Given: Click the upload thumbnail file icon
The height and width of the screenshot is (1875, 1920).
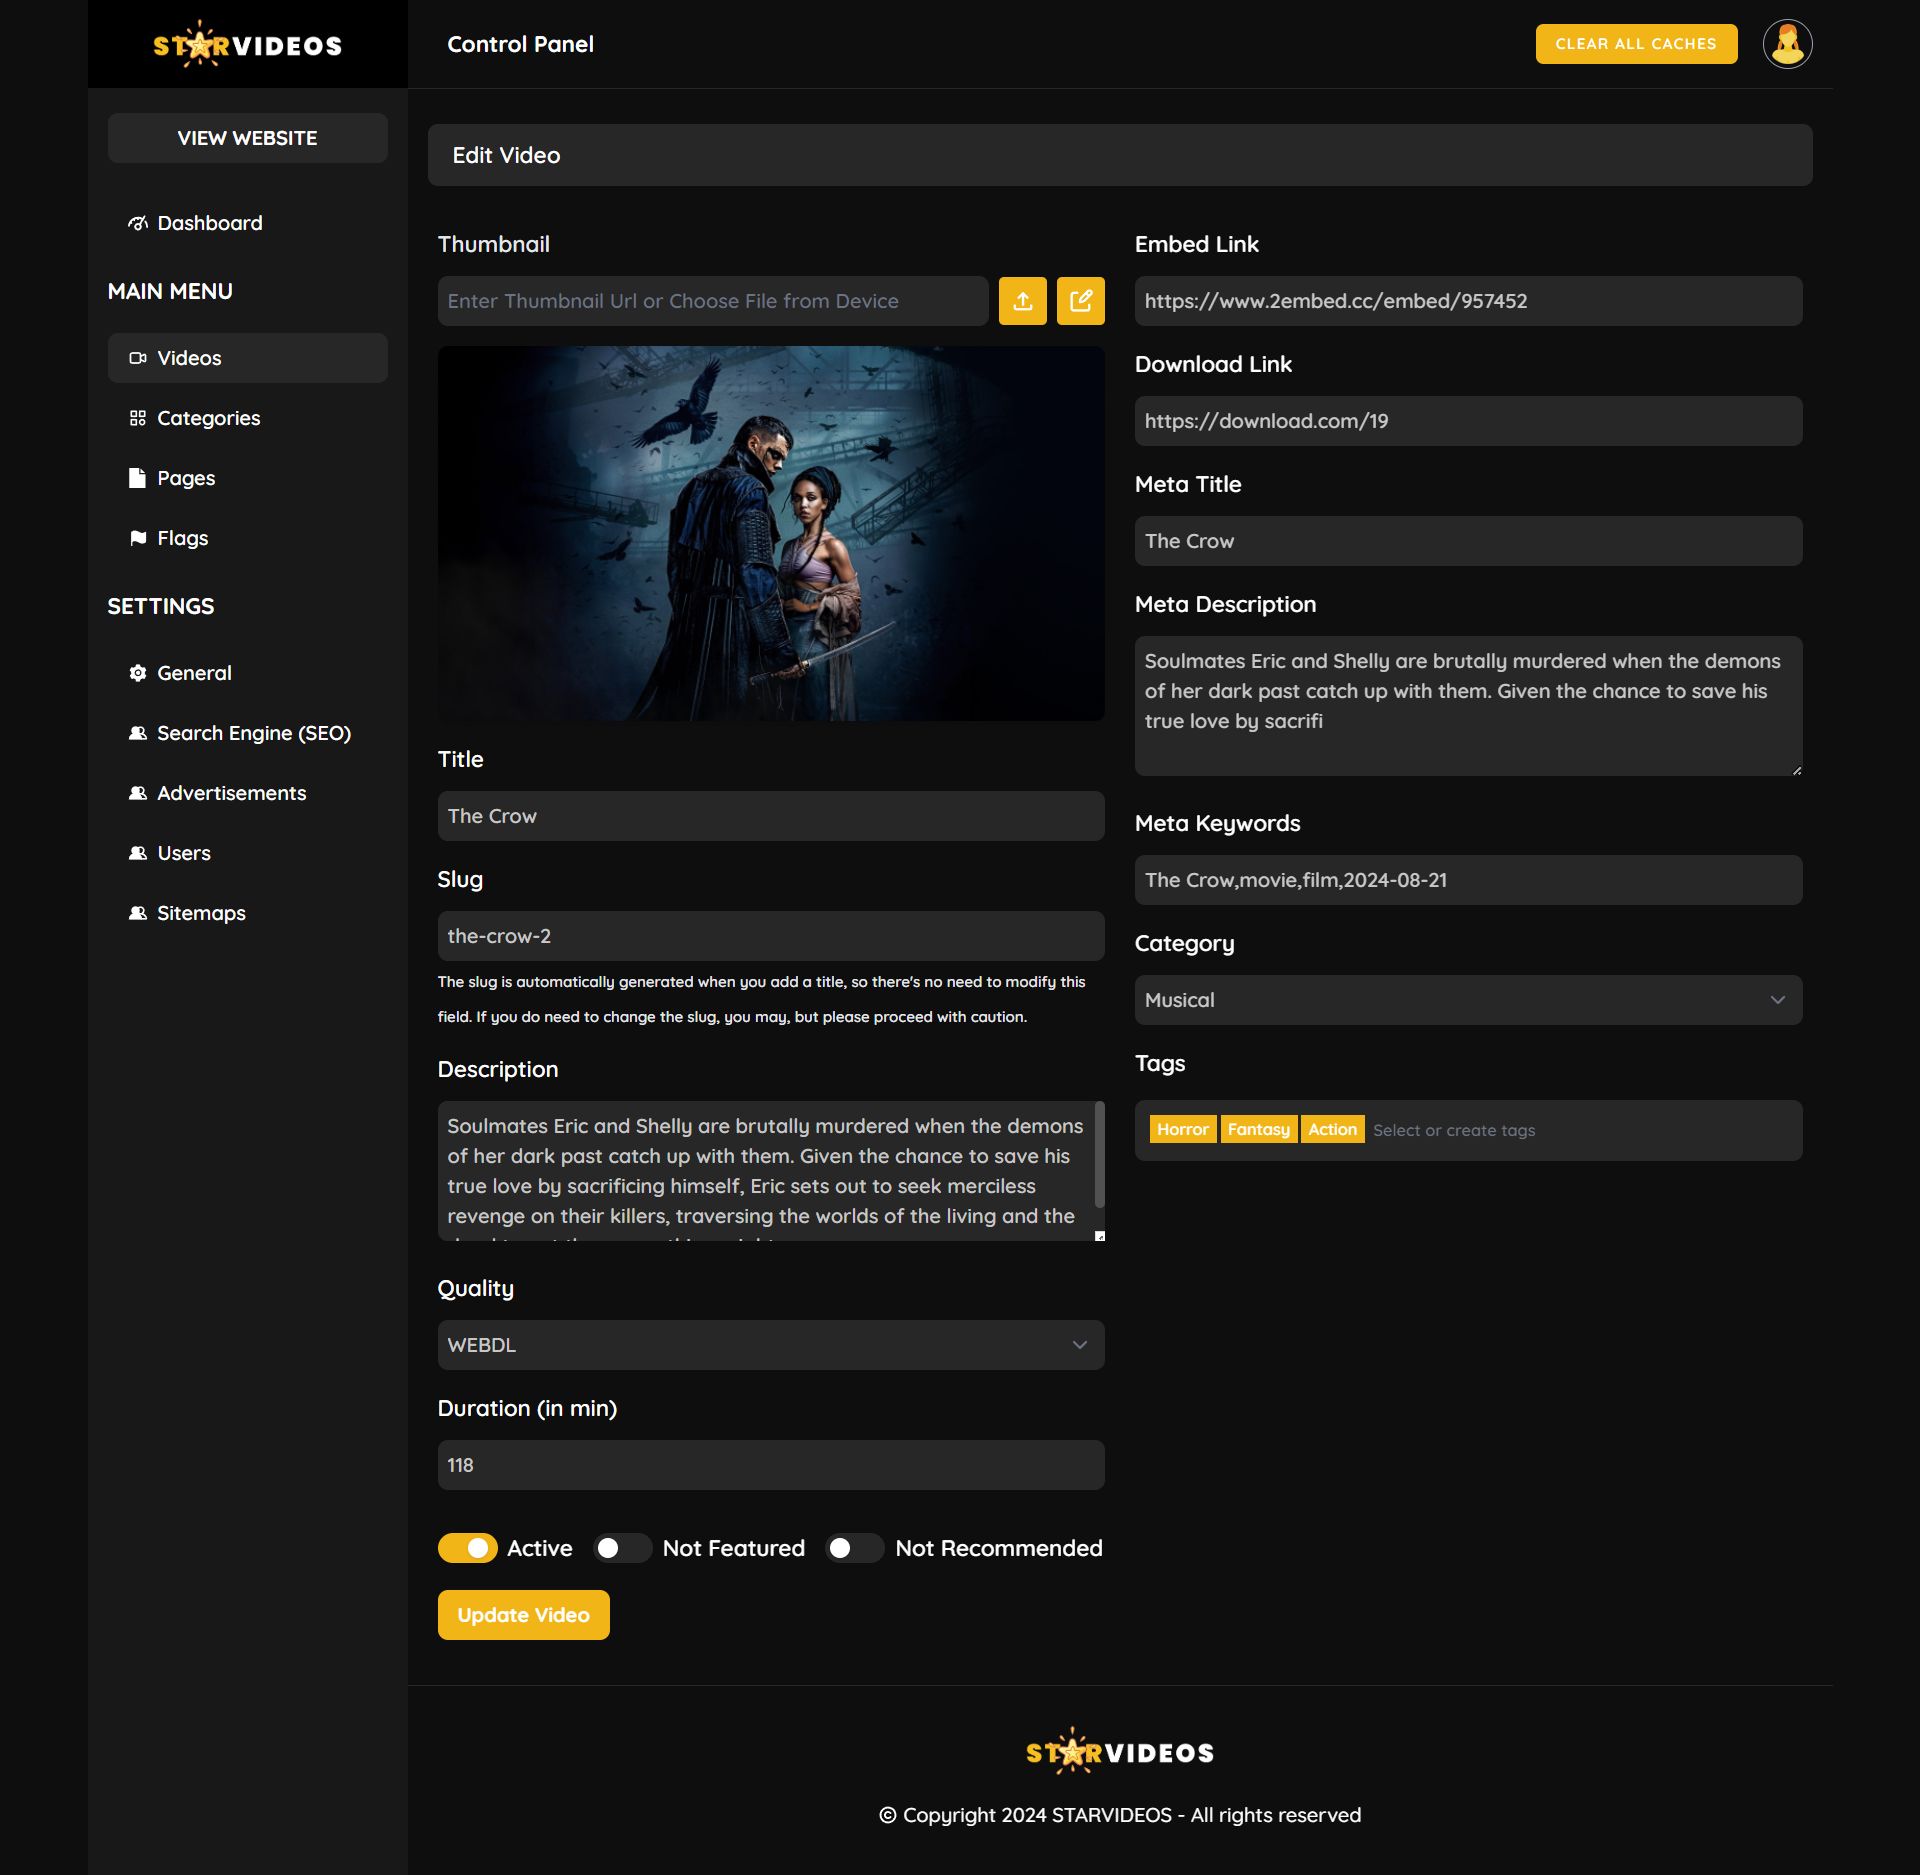Looking at the screenshot, I should click(1022, 301).
